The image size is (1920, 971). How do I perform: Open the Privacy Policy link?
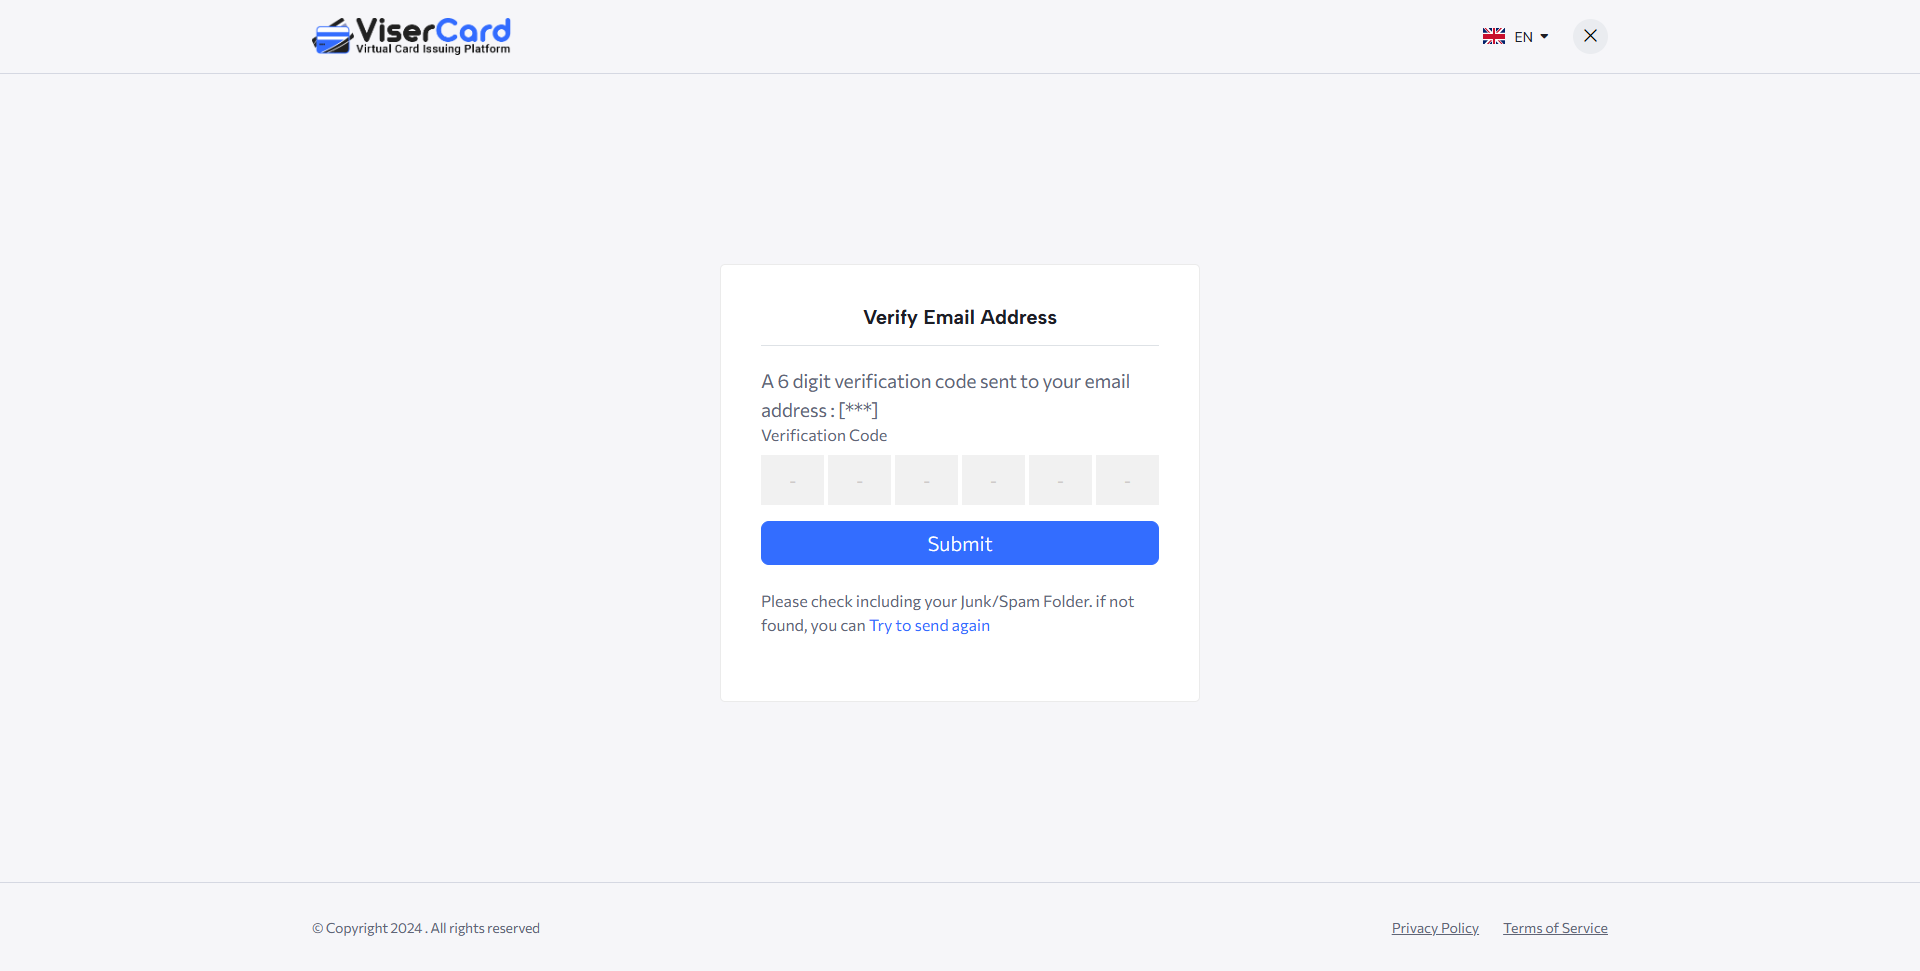click(x=1435, y=928)
